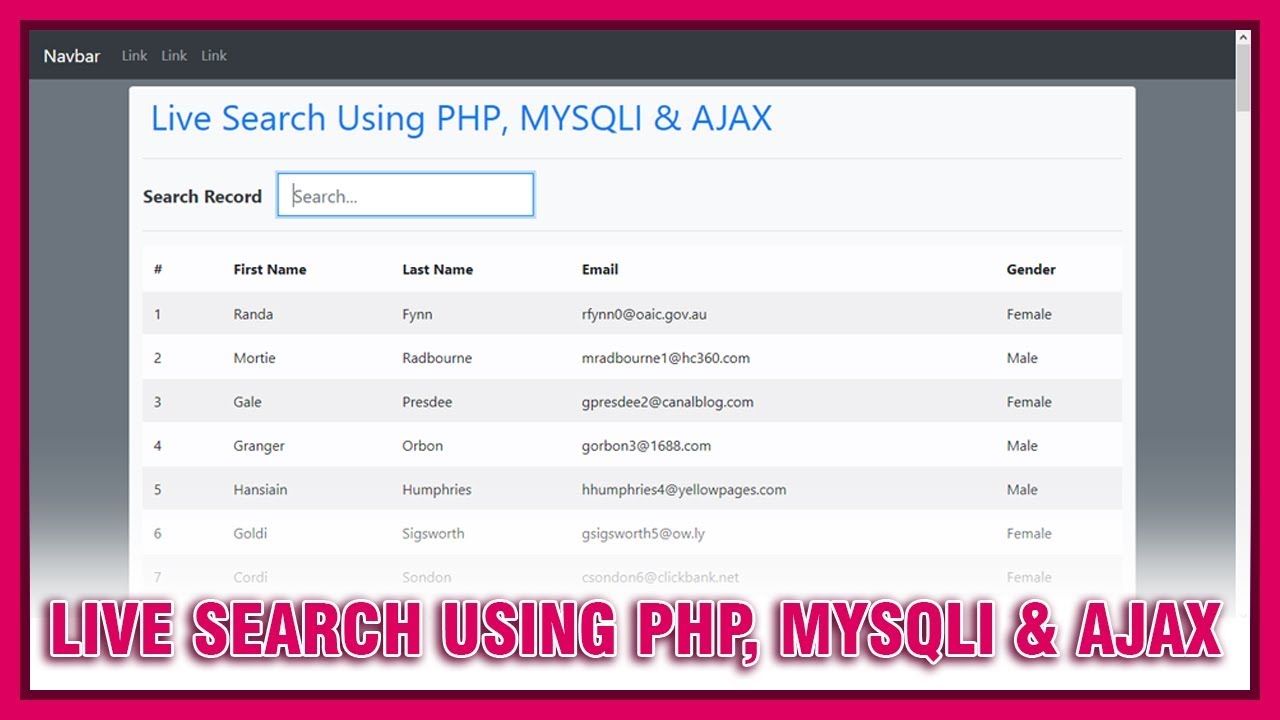Click Gender cell in Granger's row
Image resolution: width=1280 pixels, height=720 pixels.
1022,446
